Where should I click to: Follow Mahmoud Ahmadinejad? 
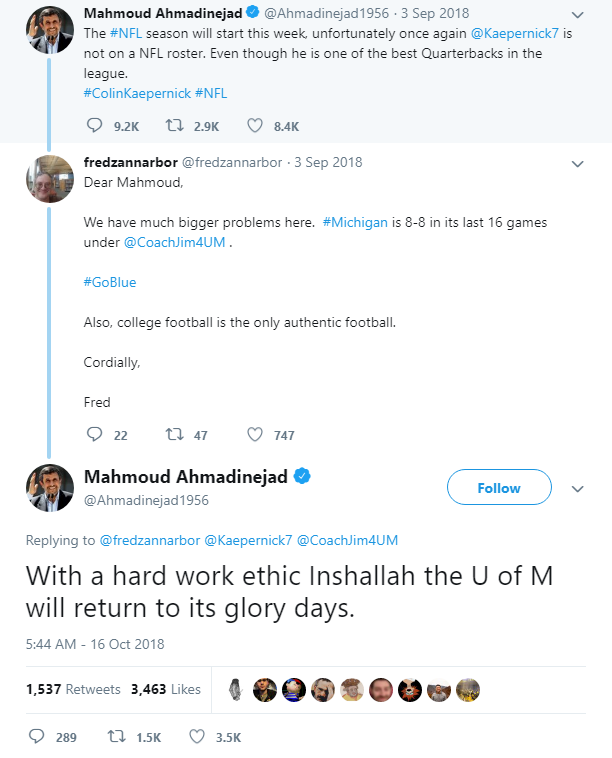pyautogui.click(x=499, y=487)
